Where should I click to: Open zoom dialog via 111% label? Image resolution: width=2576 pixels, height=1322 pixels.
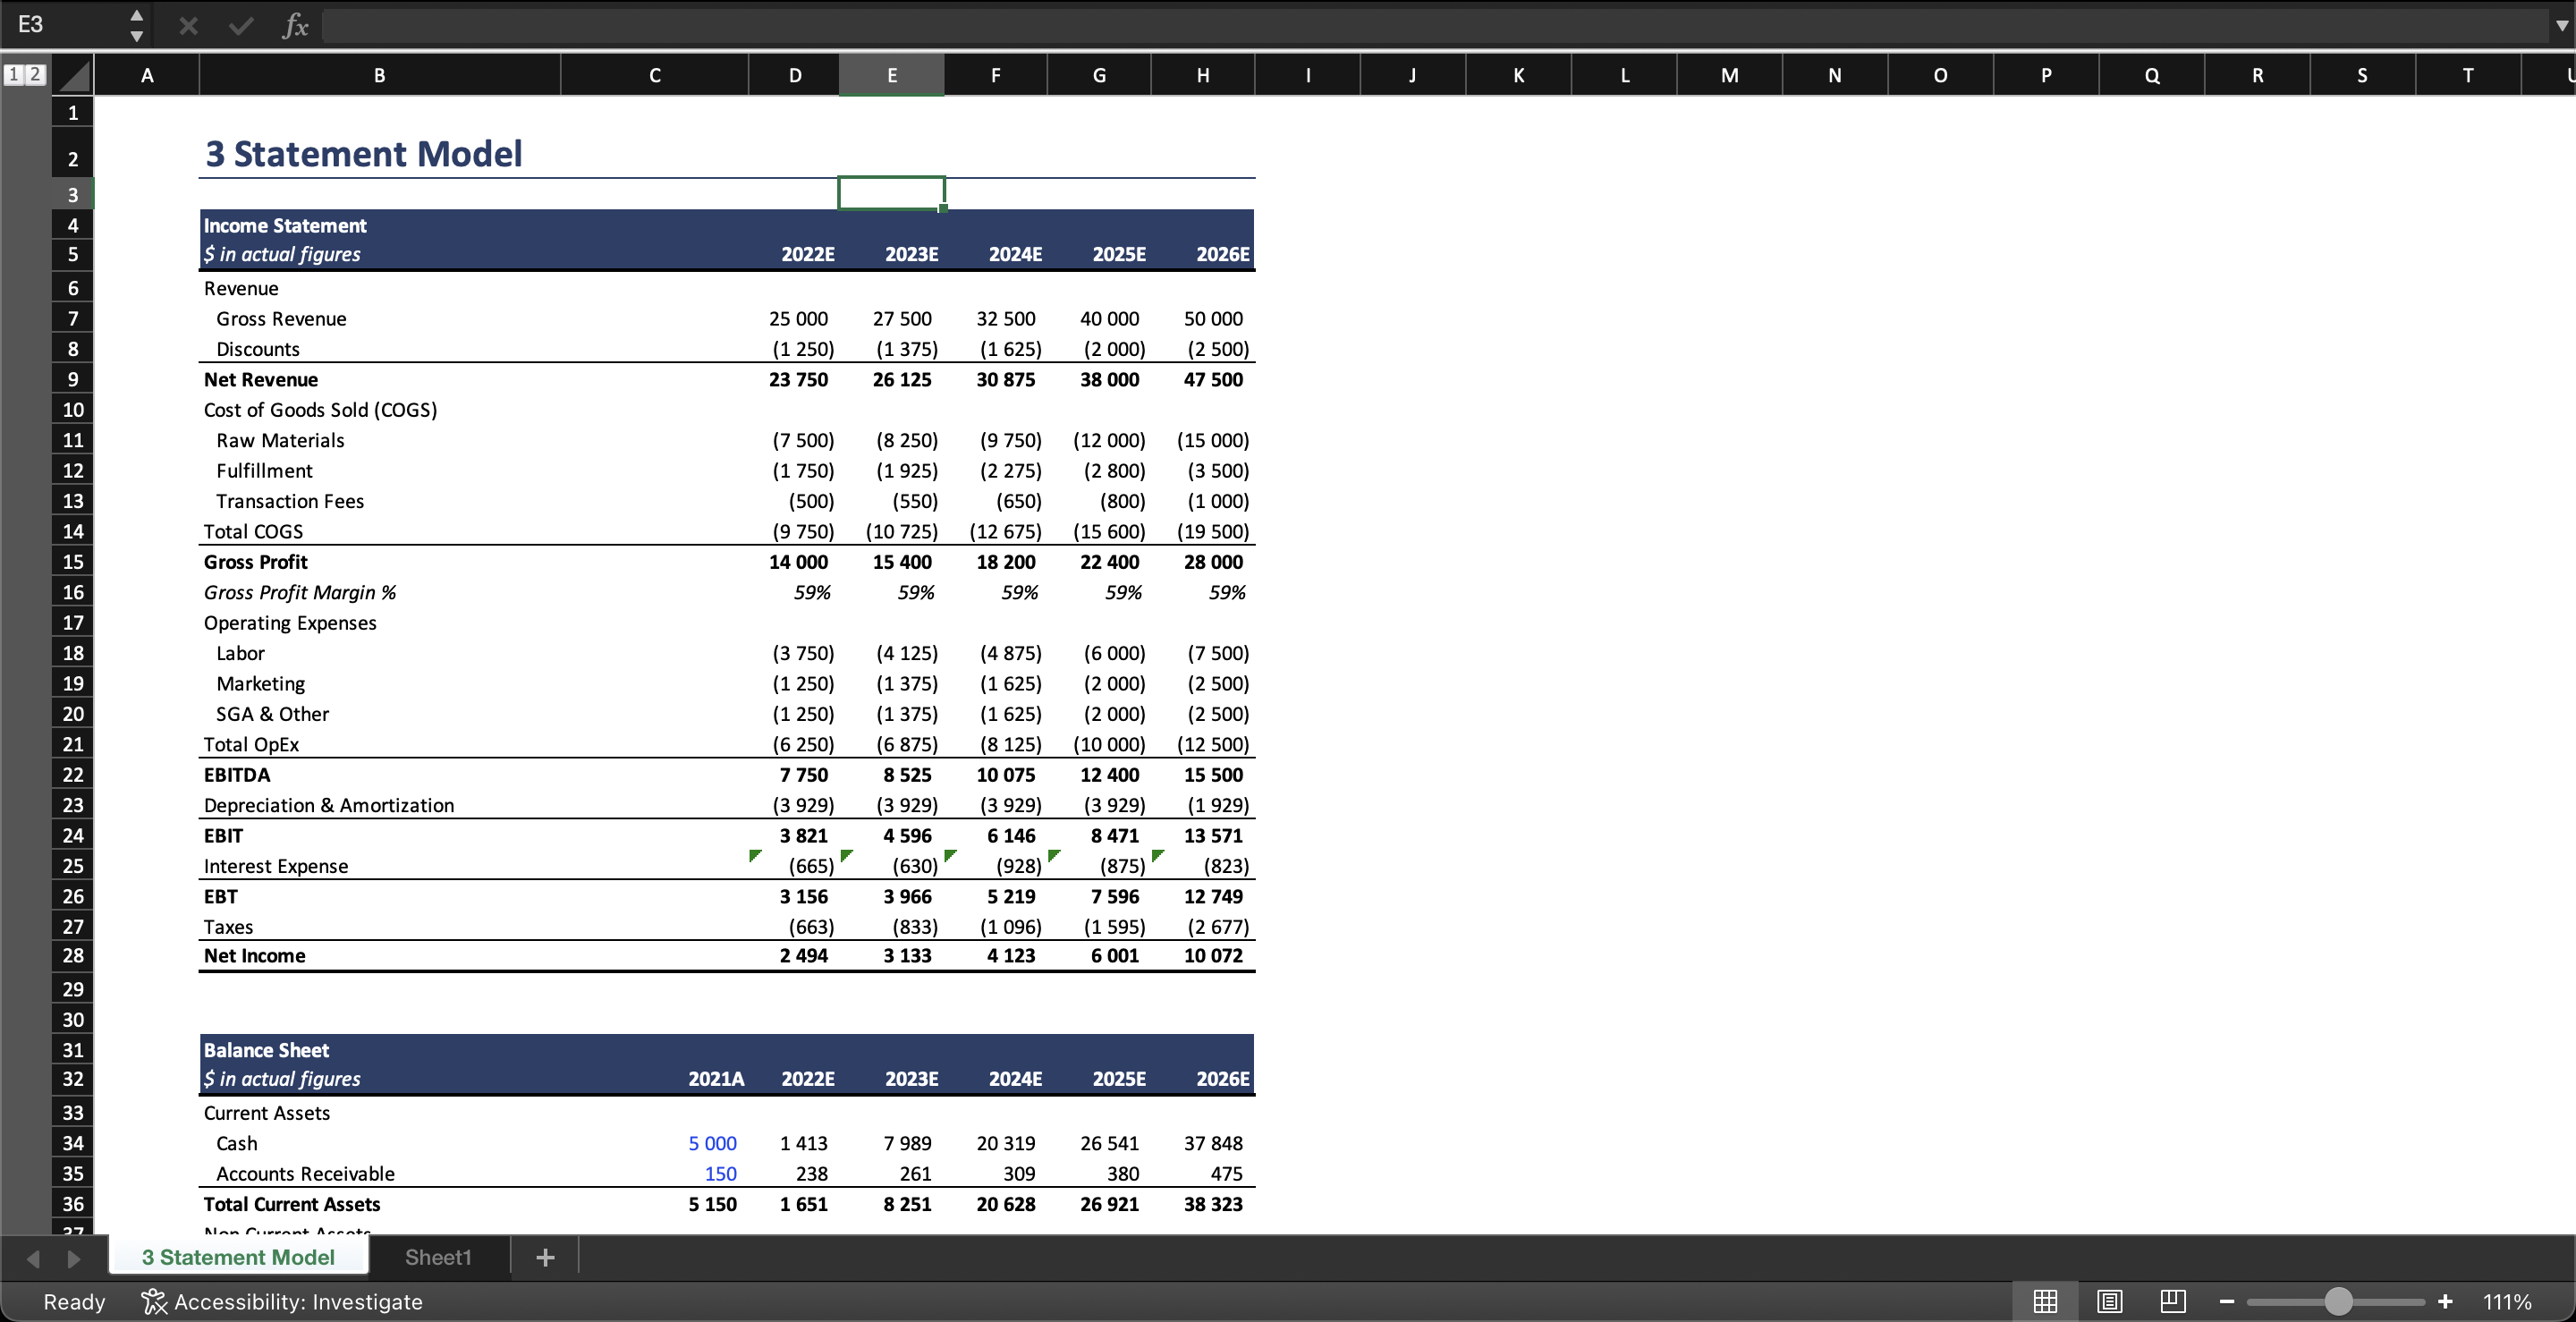pyautogui.click(x=2506, y=1301)
